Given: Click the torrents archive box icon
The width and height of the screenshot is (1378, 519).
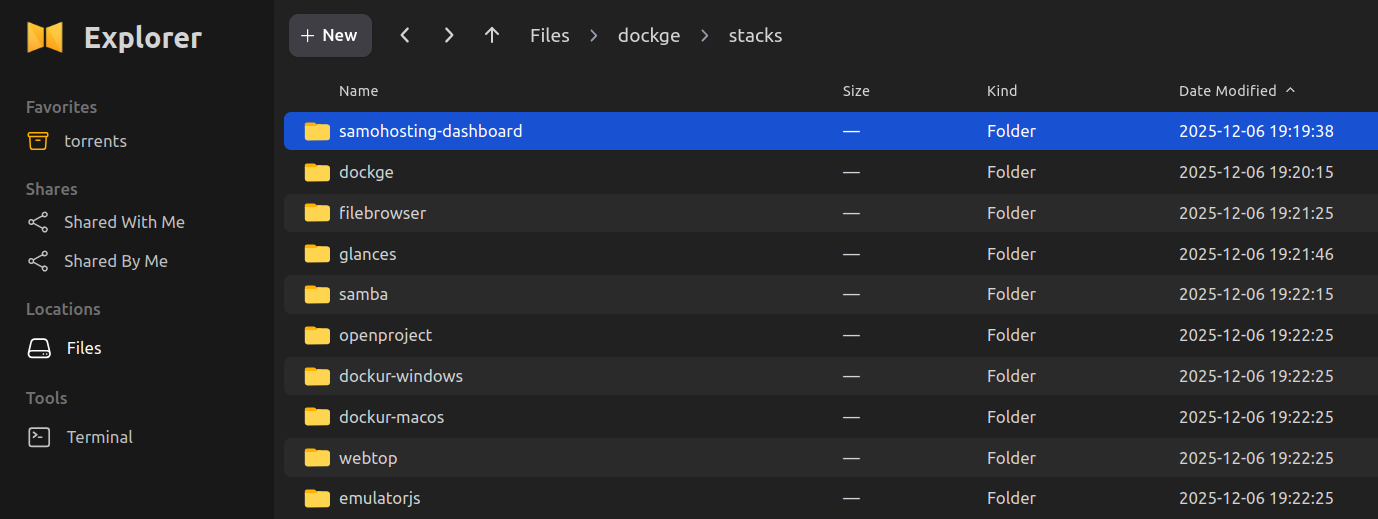Looking at the screenshot, I should (38, 141).
